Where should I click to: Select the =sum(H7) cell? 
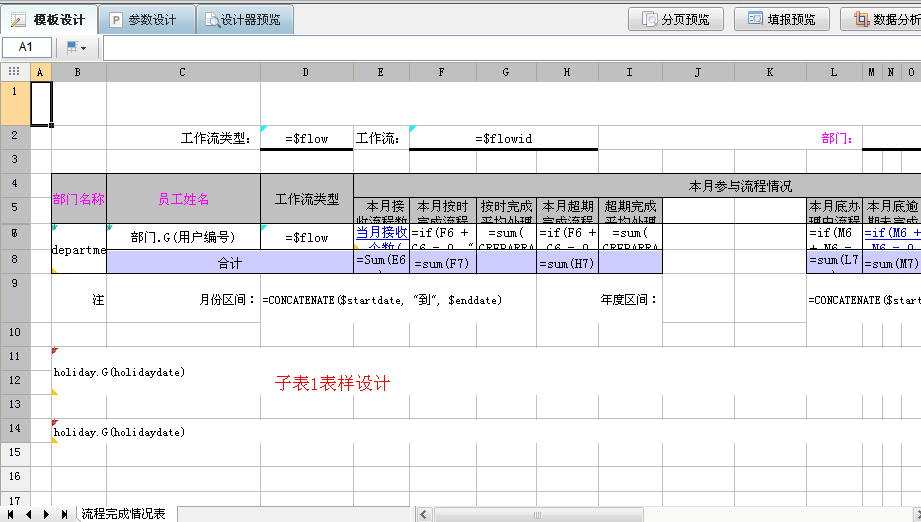coord(567,262)
